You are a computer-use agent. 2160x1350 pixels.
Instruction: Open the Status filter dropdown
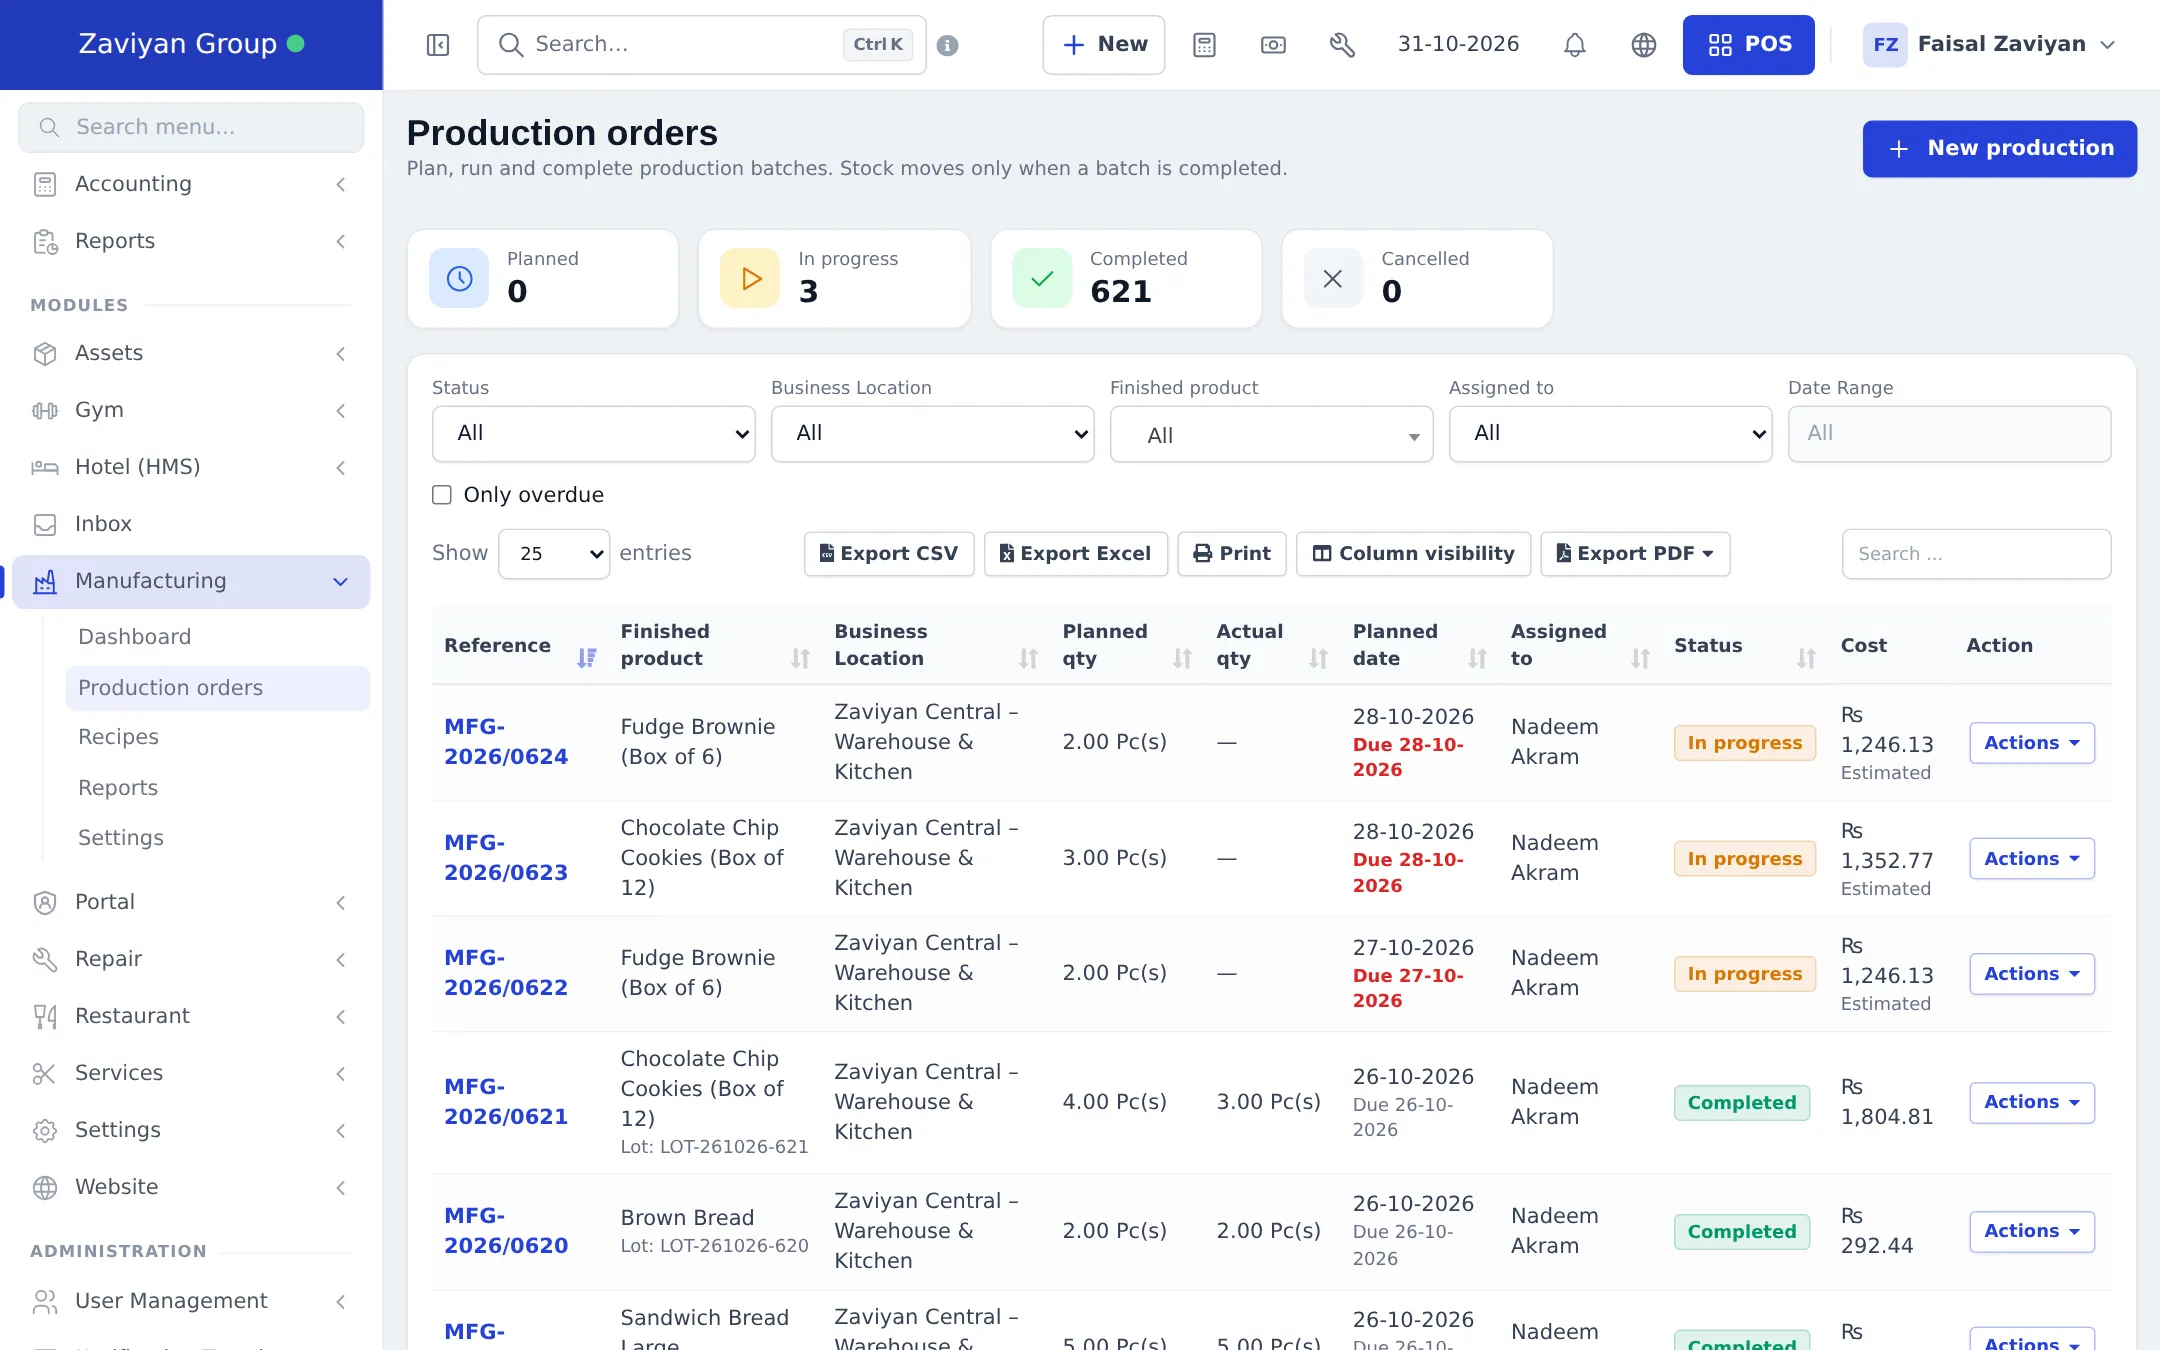coord(594,433)
